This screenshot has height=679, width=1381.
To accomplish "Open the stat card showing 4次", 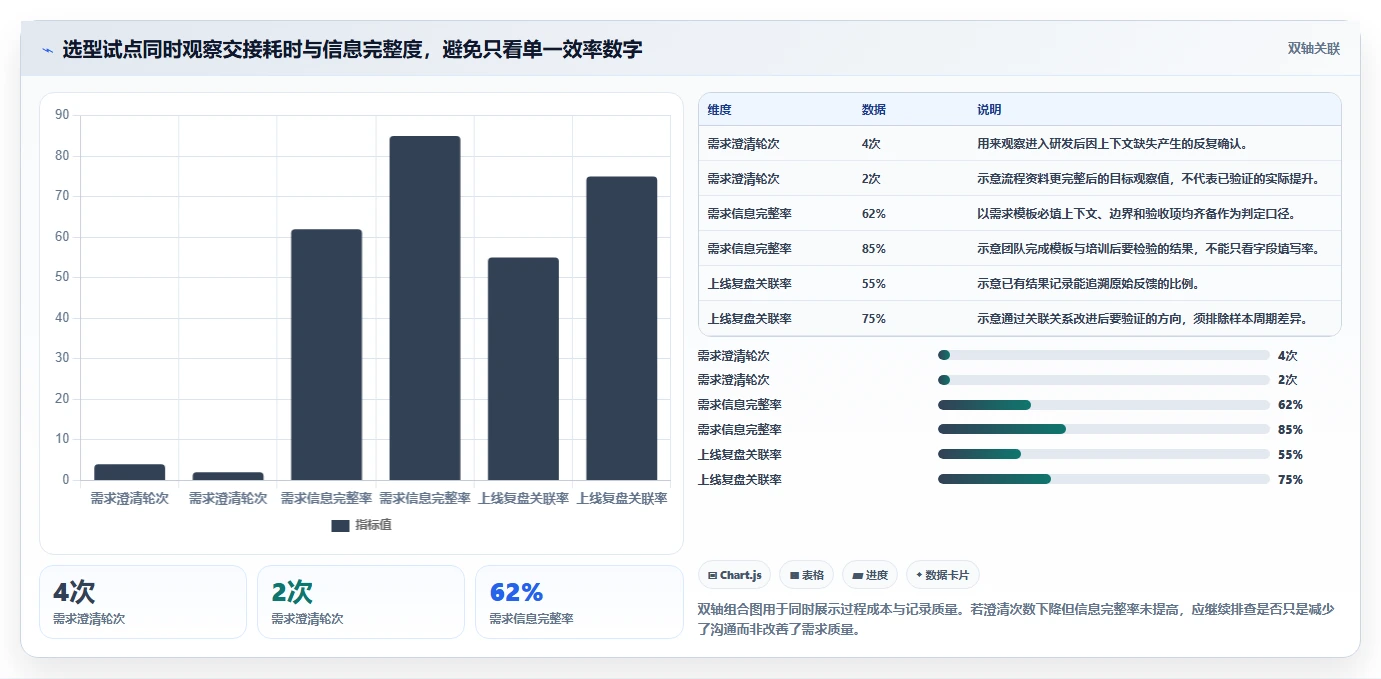I will pyautogui.click(x=143, y=602).
